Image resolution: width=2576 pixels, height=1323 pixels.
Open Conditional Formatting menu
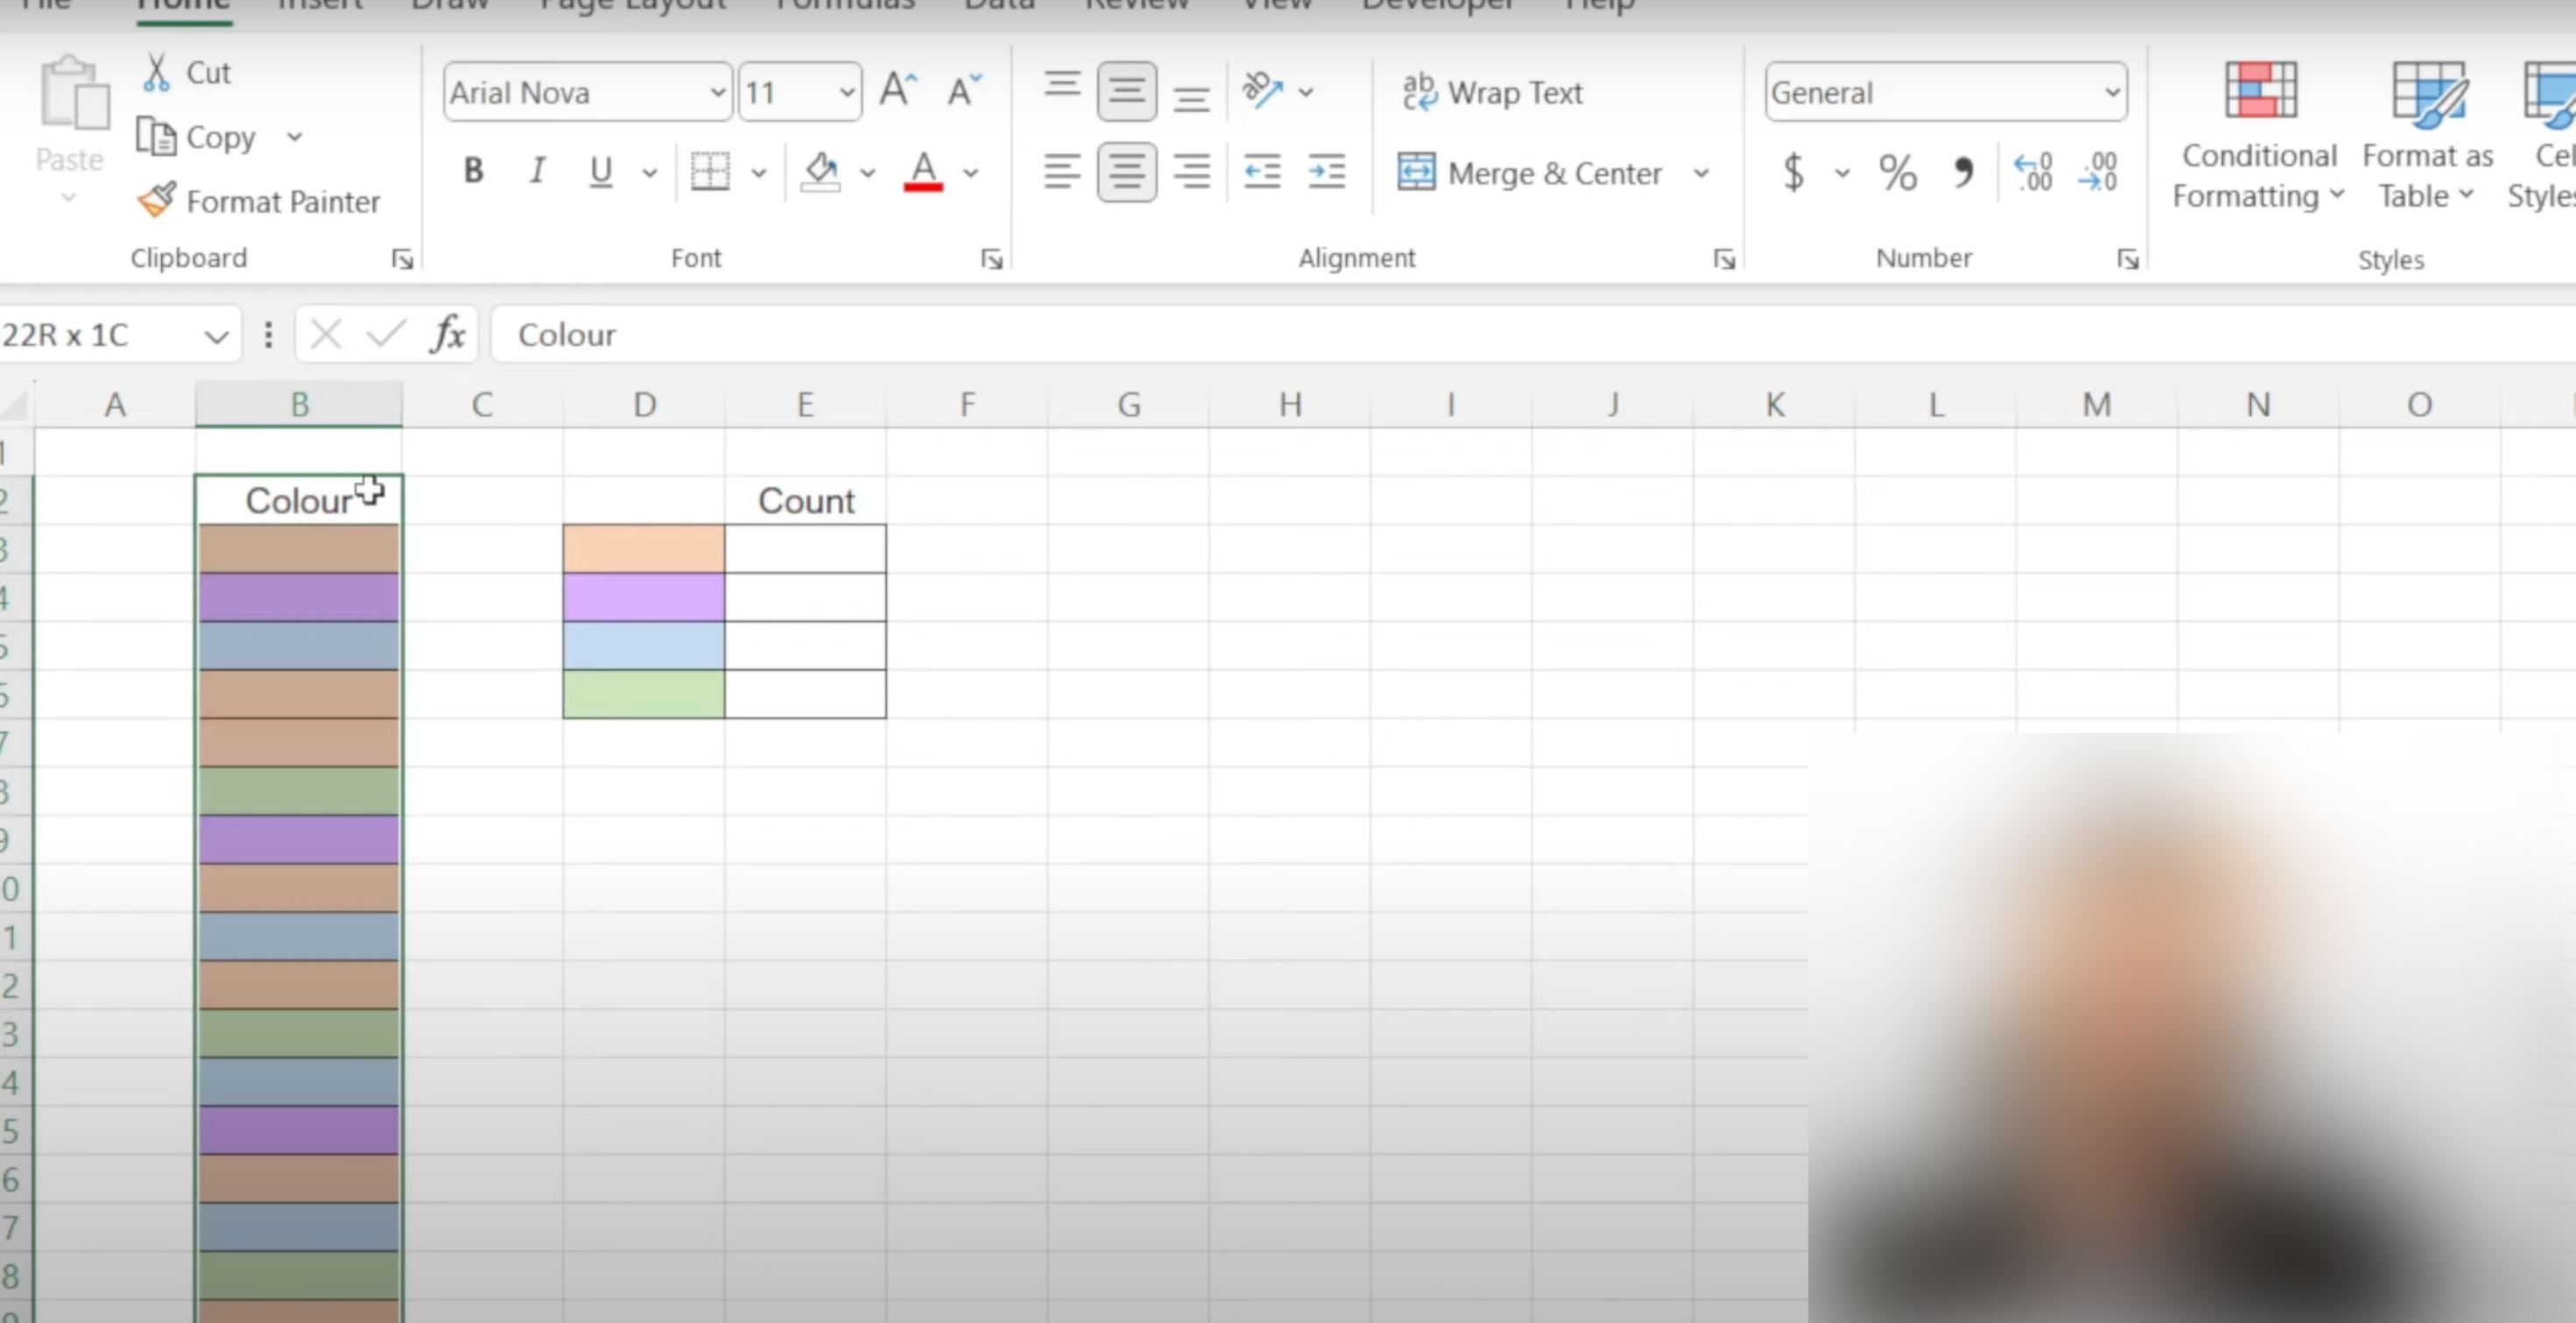tap(2259, 134)
